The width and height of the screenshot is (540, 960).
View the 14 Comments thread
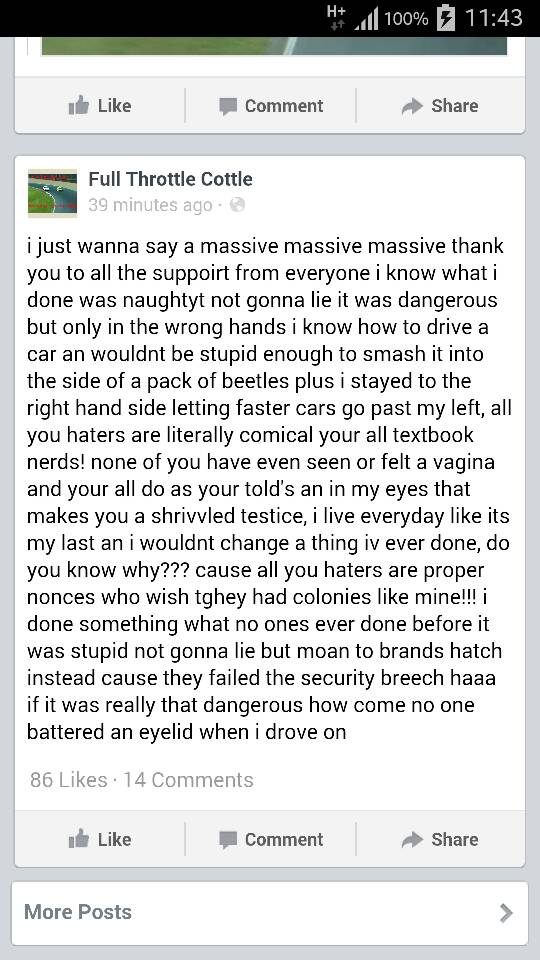point(188,780)
